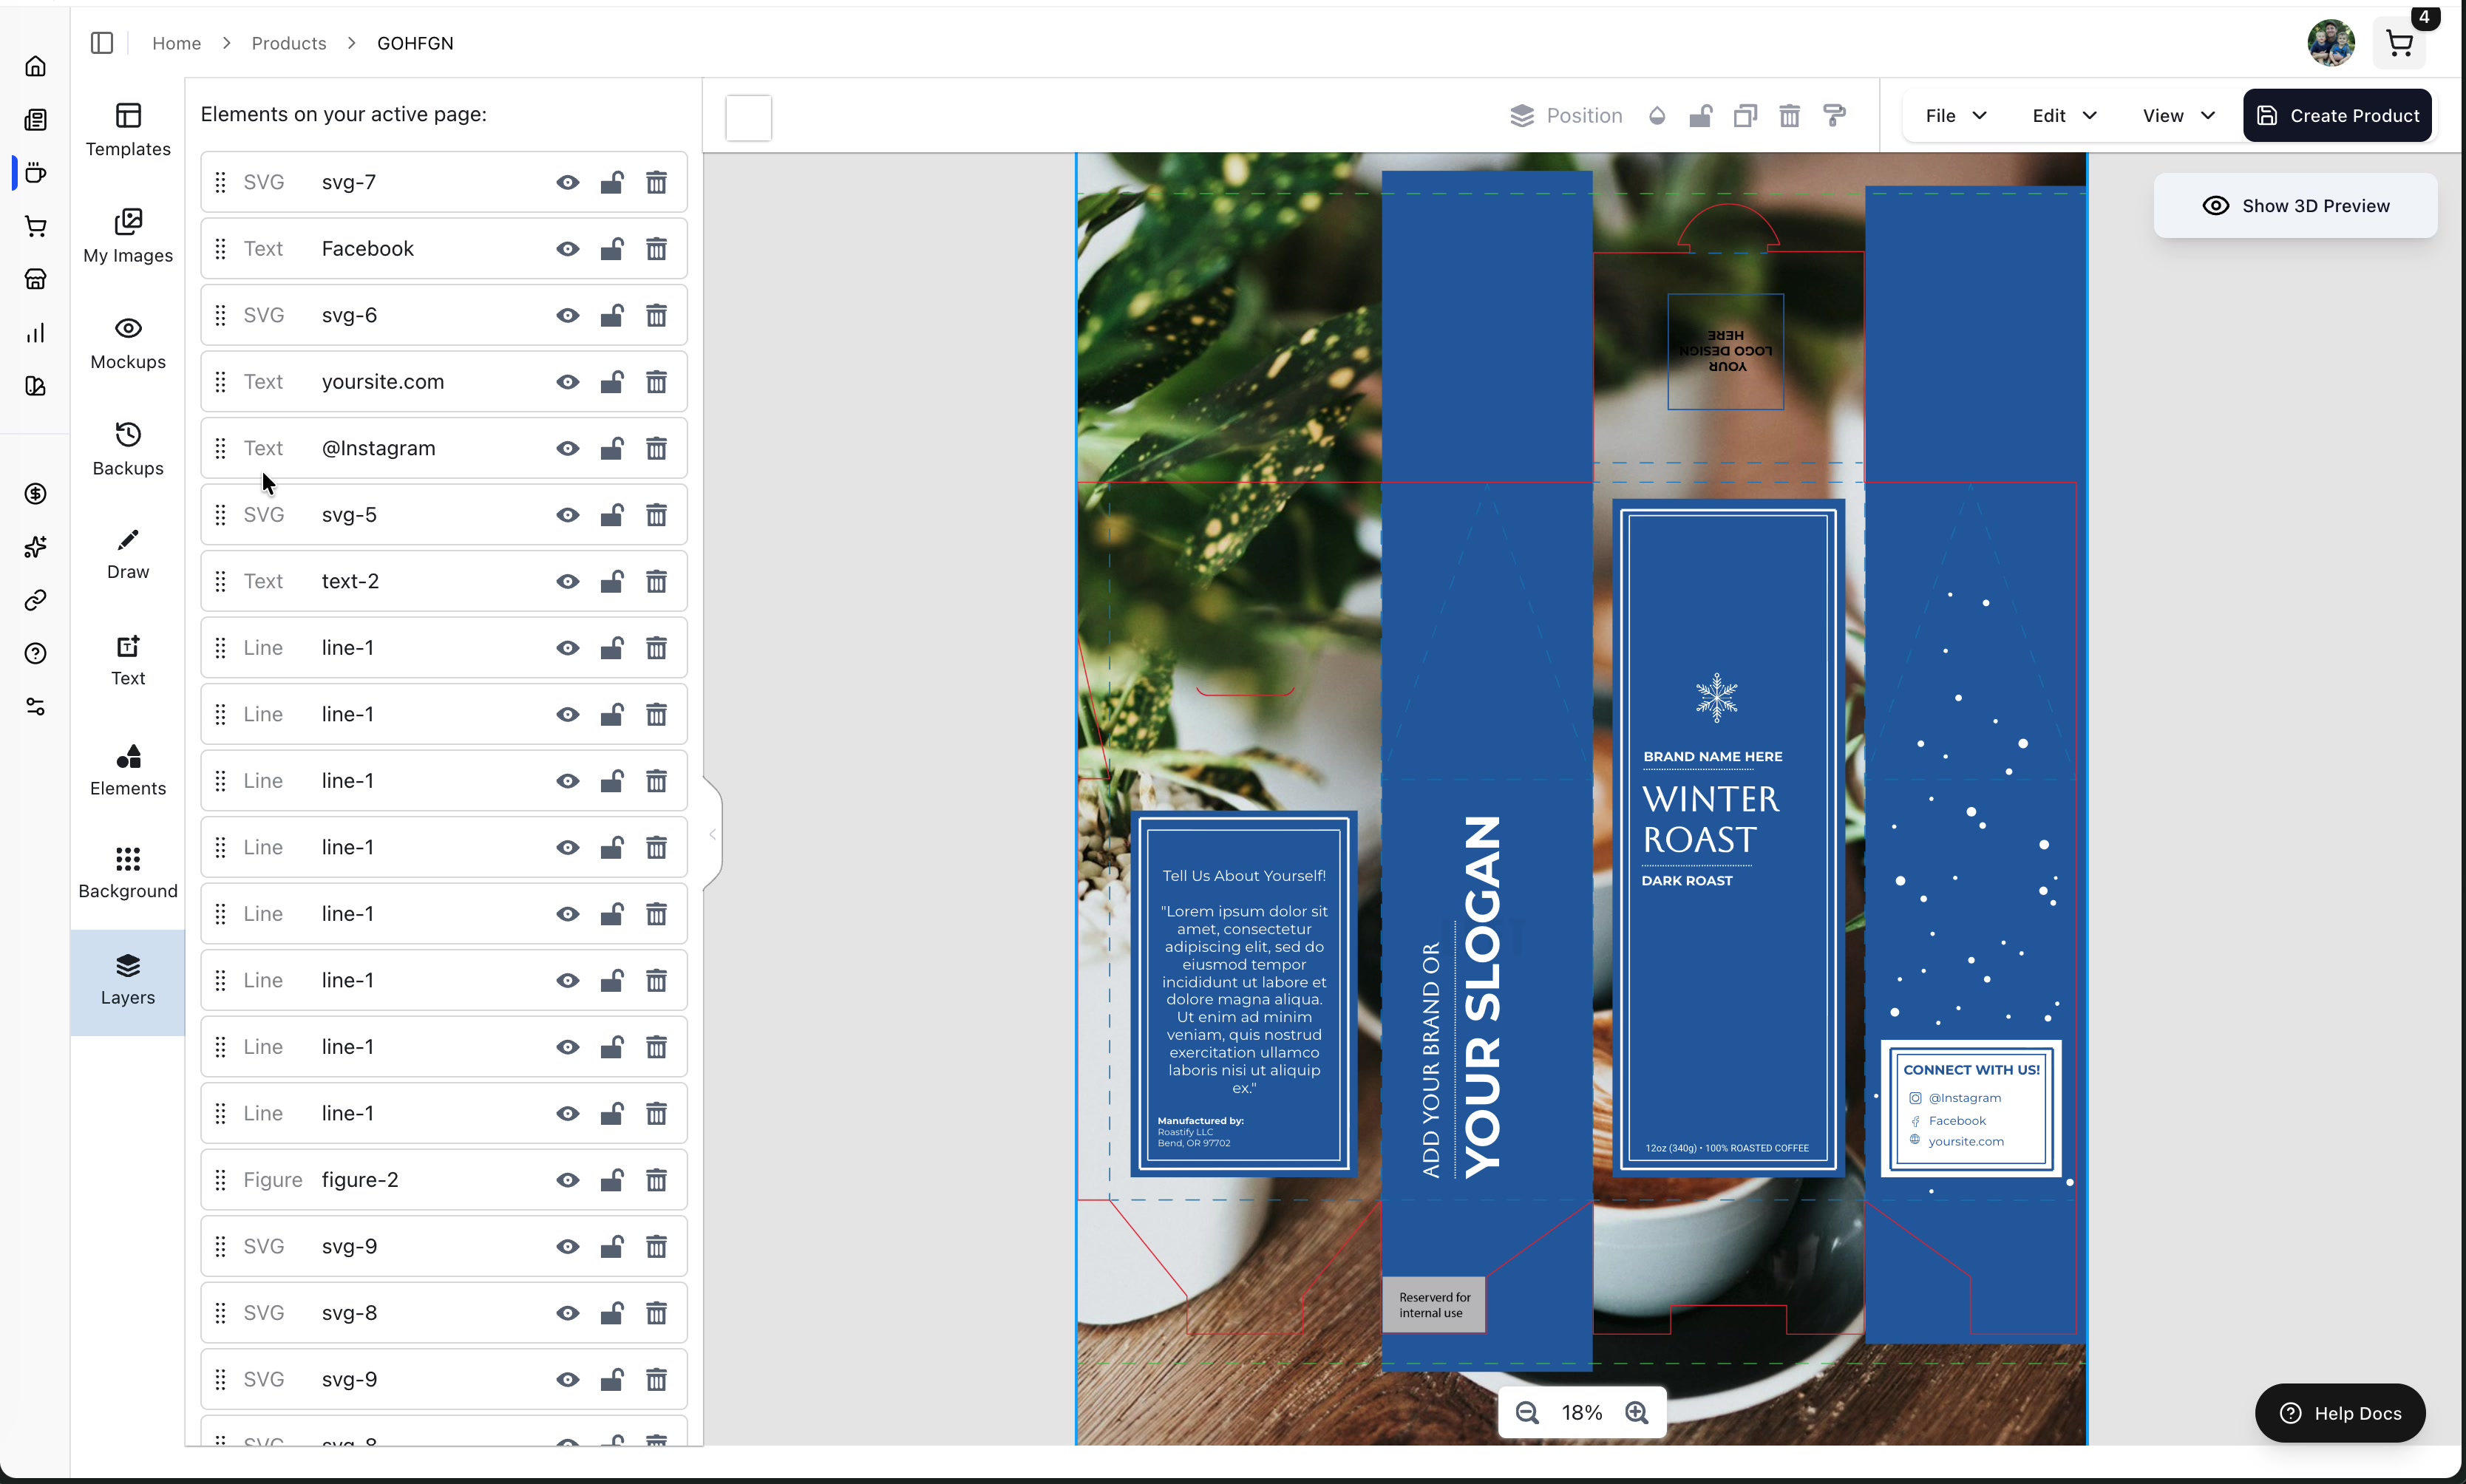Open the File dropdown menu
This screenshot has width=2466, height=1484.
point(1955,116)
